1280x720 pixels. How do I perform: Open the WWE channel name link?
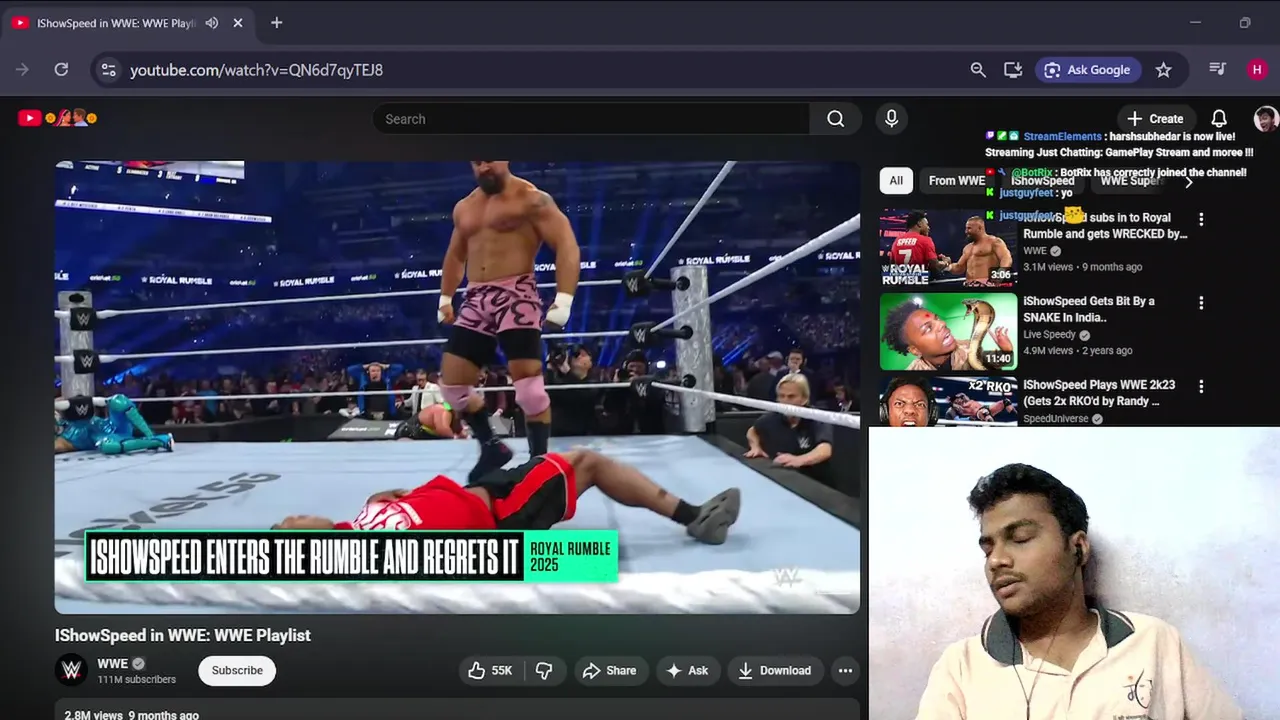pos(112,664)
